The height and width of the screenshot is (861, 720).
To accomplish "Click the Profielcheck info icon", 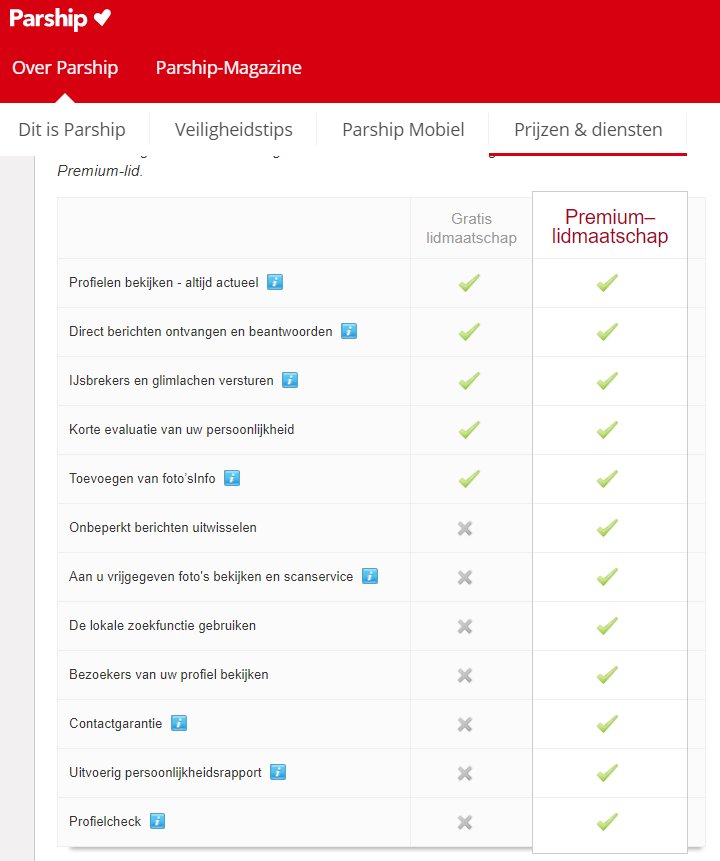I will (158, 821).
